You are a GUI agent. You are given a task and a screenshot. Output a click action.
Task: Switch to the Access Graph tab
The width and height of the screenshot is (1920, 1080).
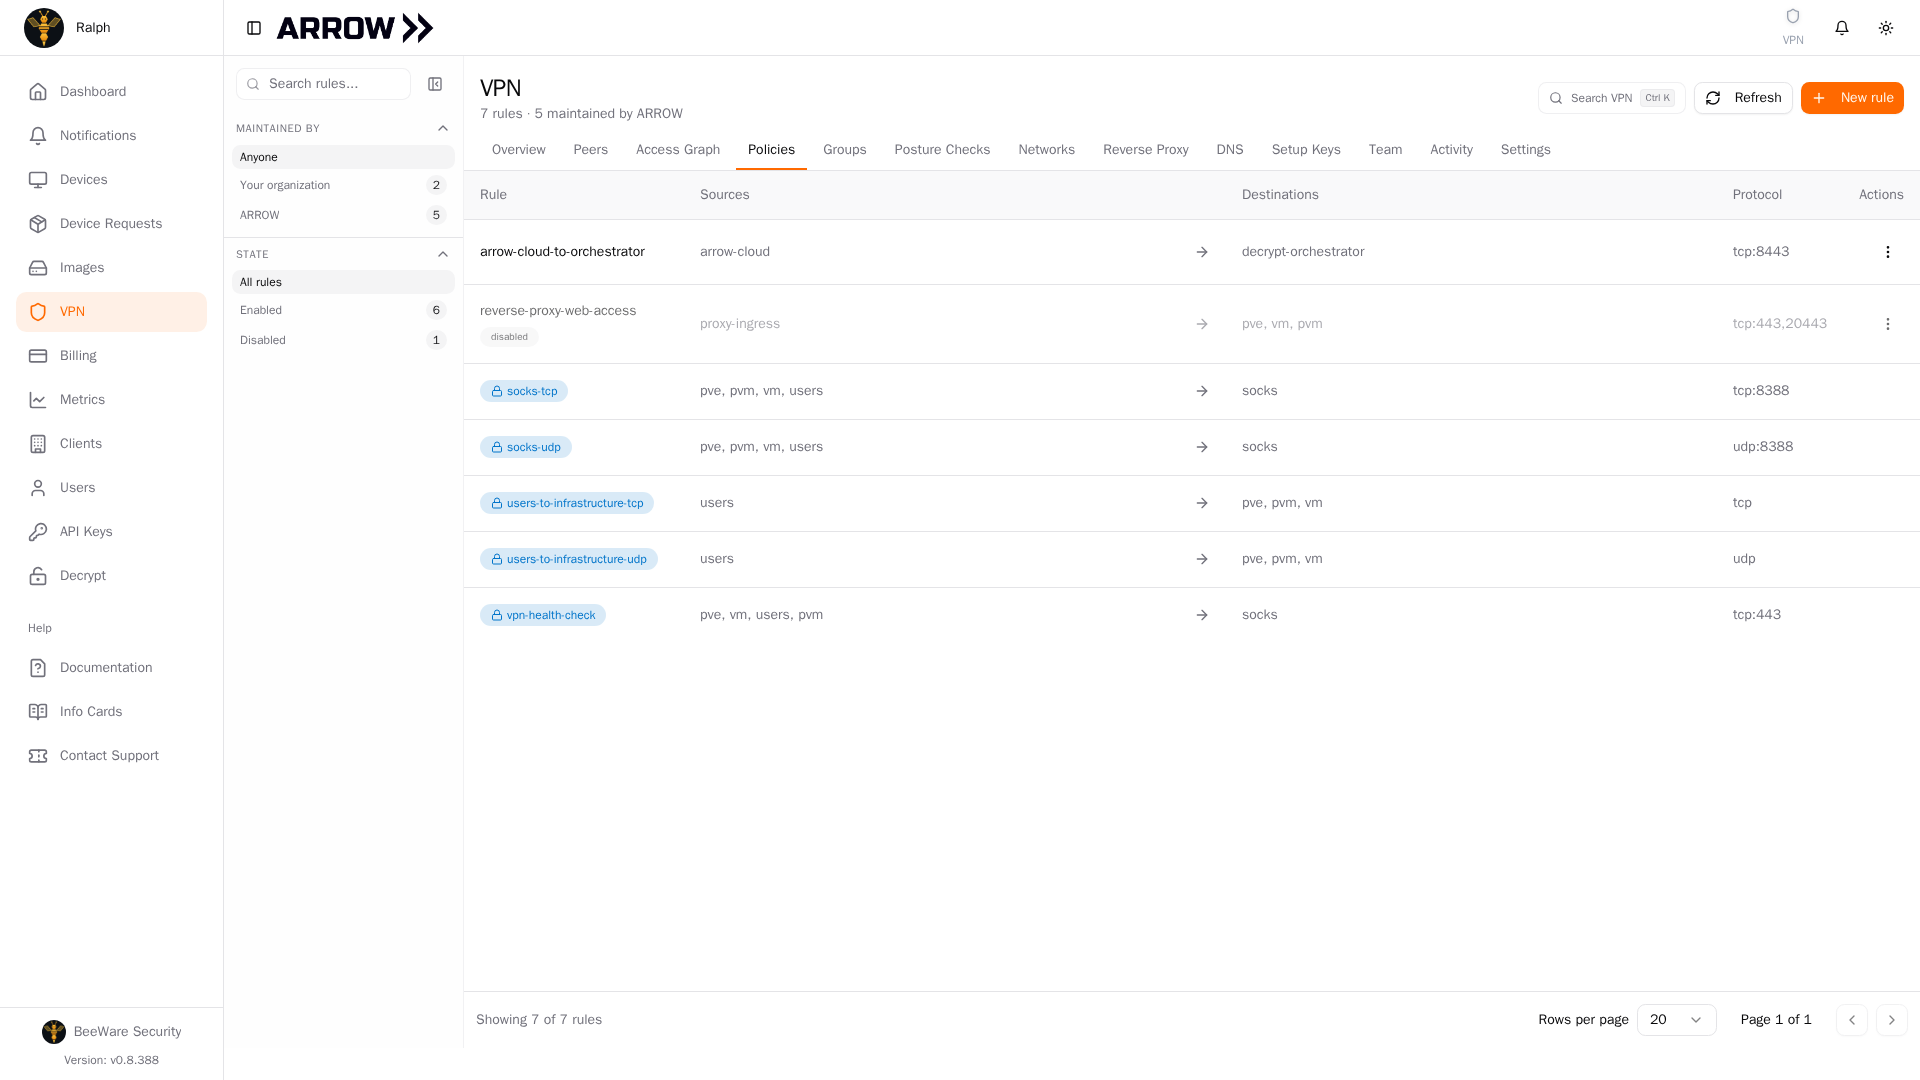pos(678,150)
